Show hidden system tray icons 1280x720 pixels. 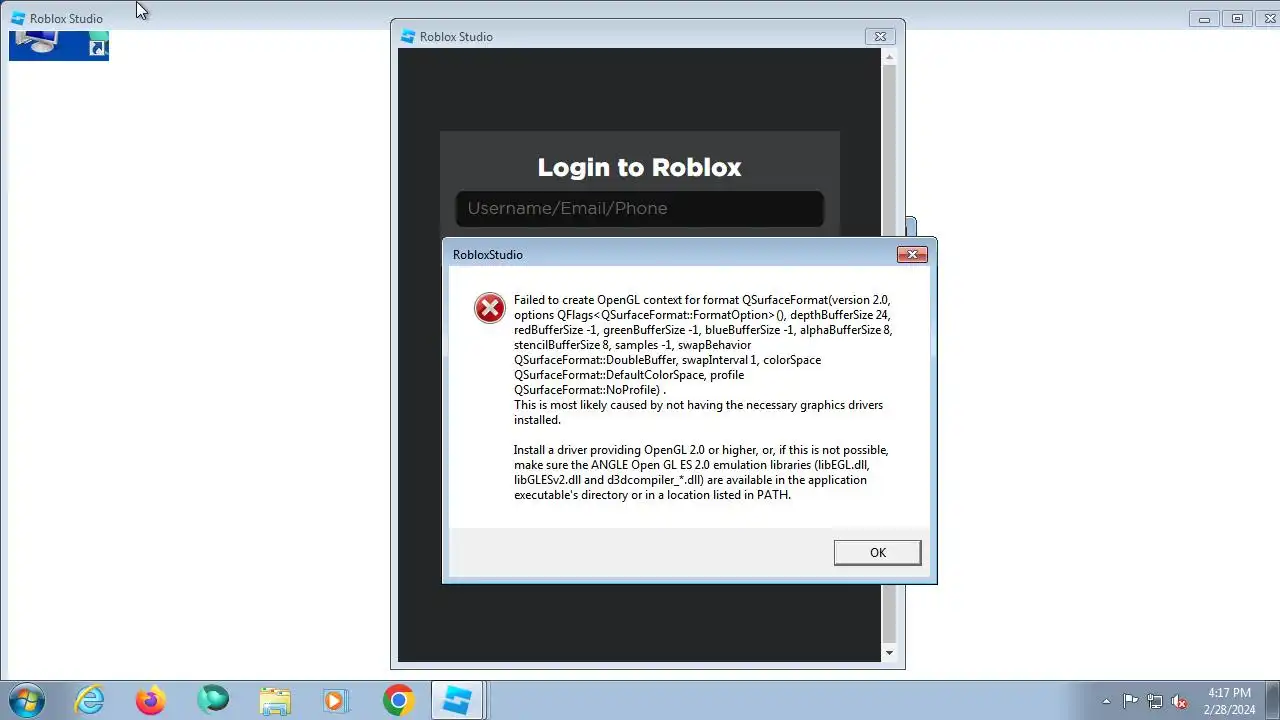(1106, 701)
